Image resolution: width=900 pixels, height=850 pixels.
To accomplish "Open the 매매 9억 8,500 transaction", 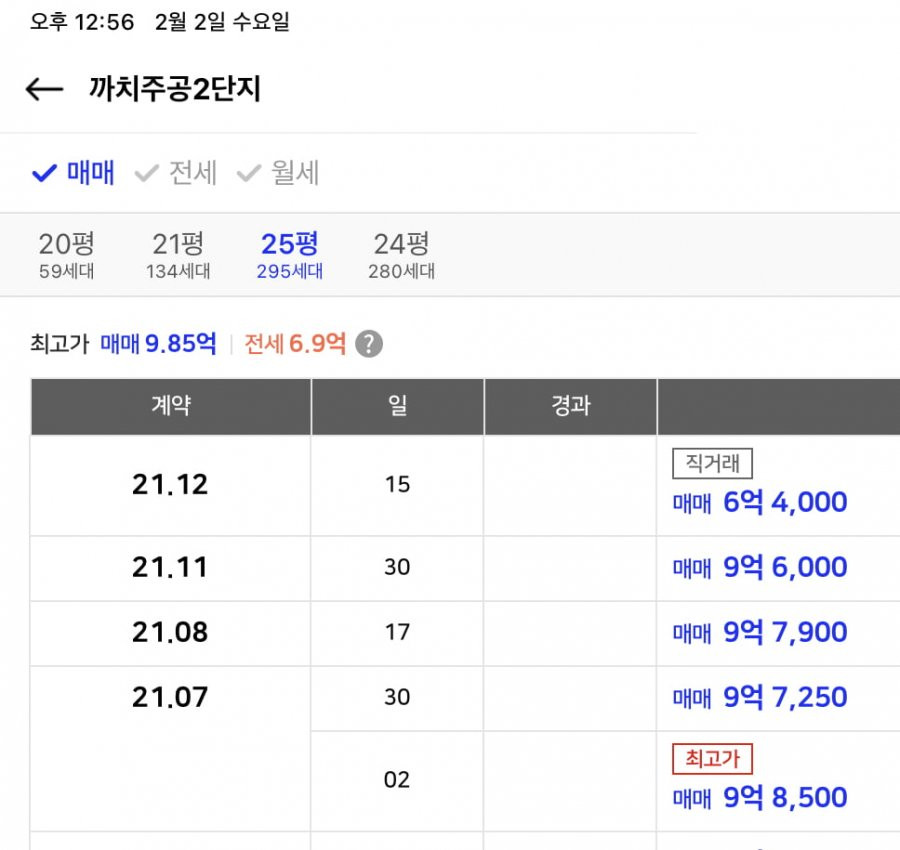I will pyautogui.click(x=760, y=797).
